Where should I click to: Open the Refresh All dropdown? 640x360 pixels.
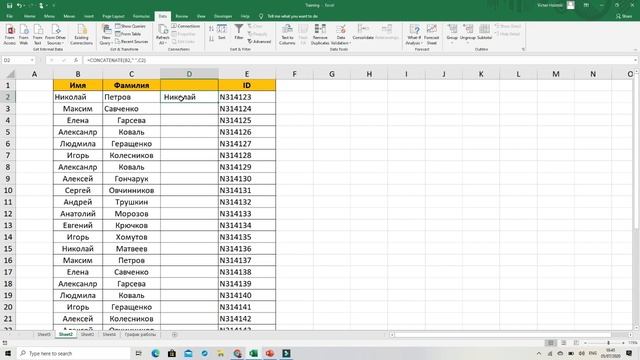pyautogui.click(x=162, y=34)
